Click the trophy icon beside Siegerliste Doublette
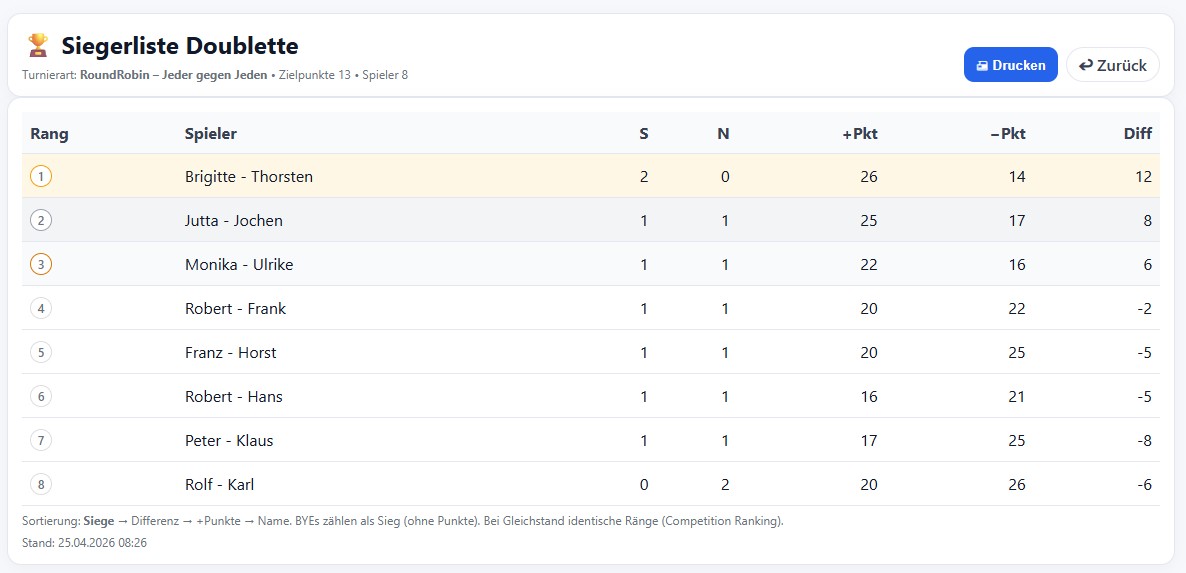Viewport: 1186px width, 573px height. (38, 45)
